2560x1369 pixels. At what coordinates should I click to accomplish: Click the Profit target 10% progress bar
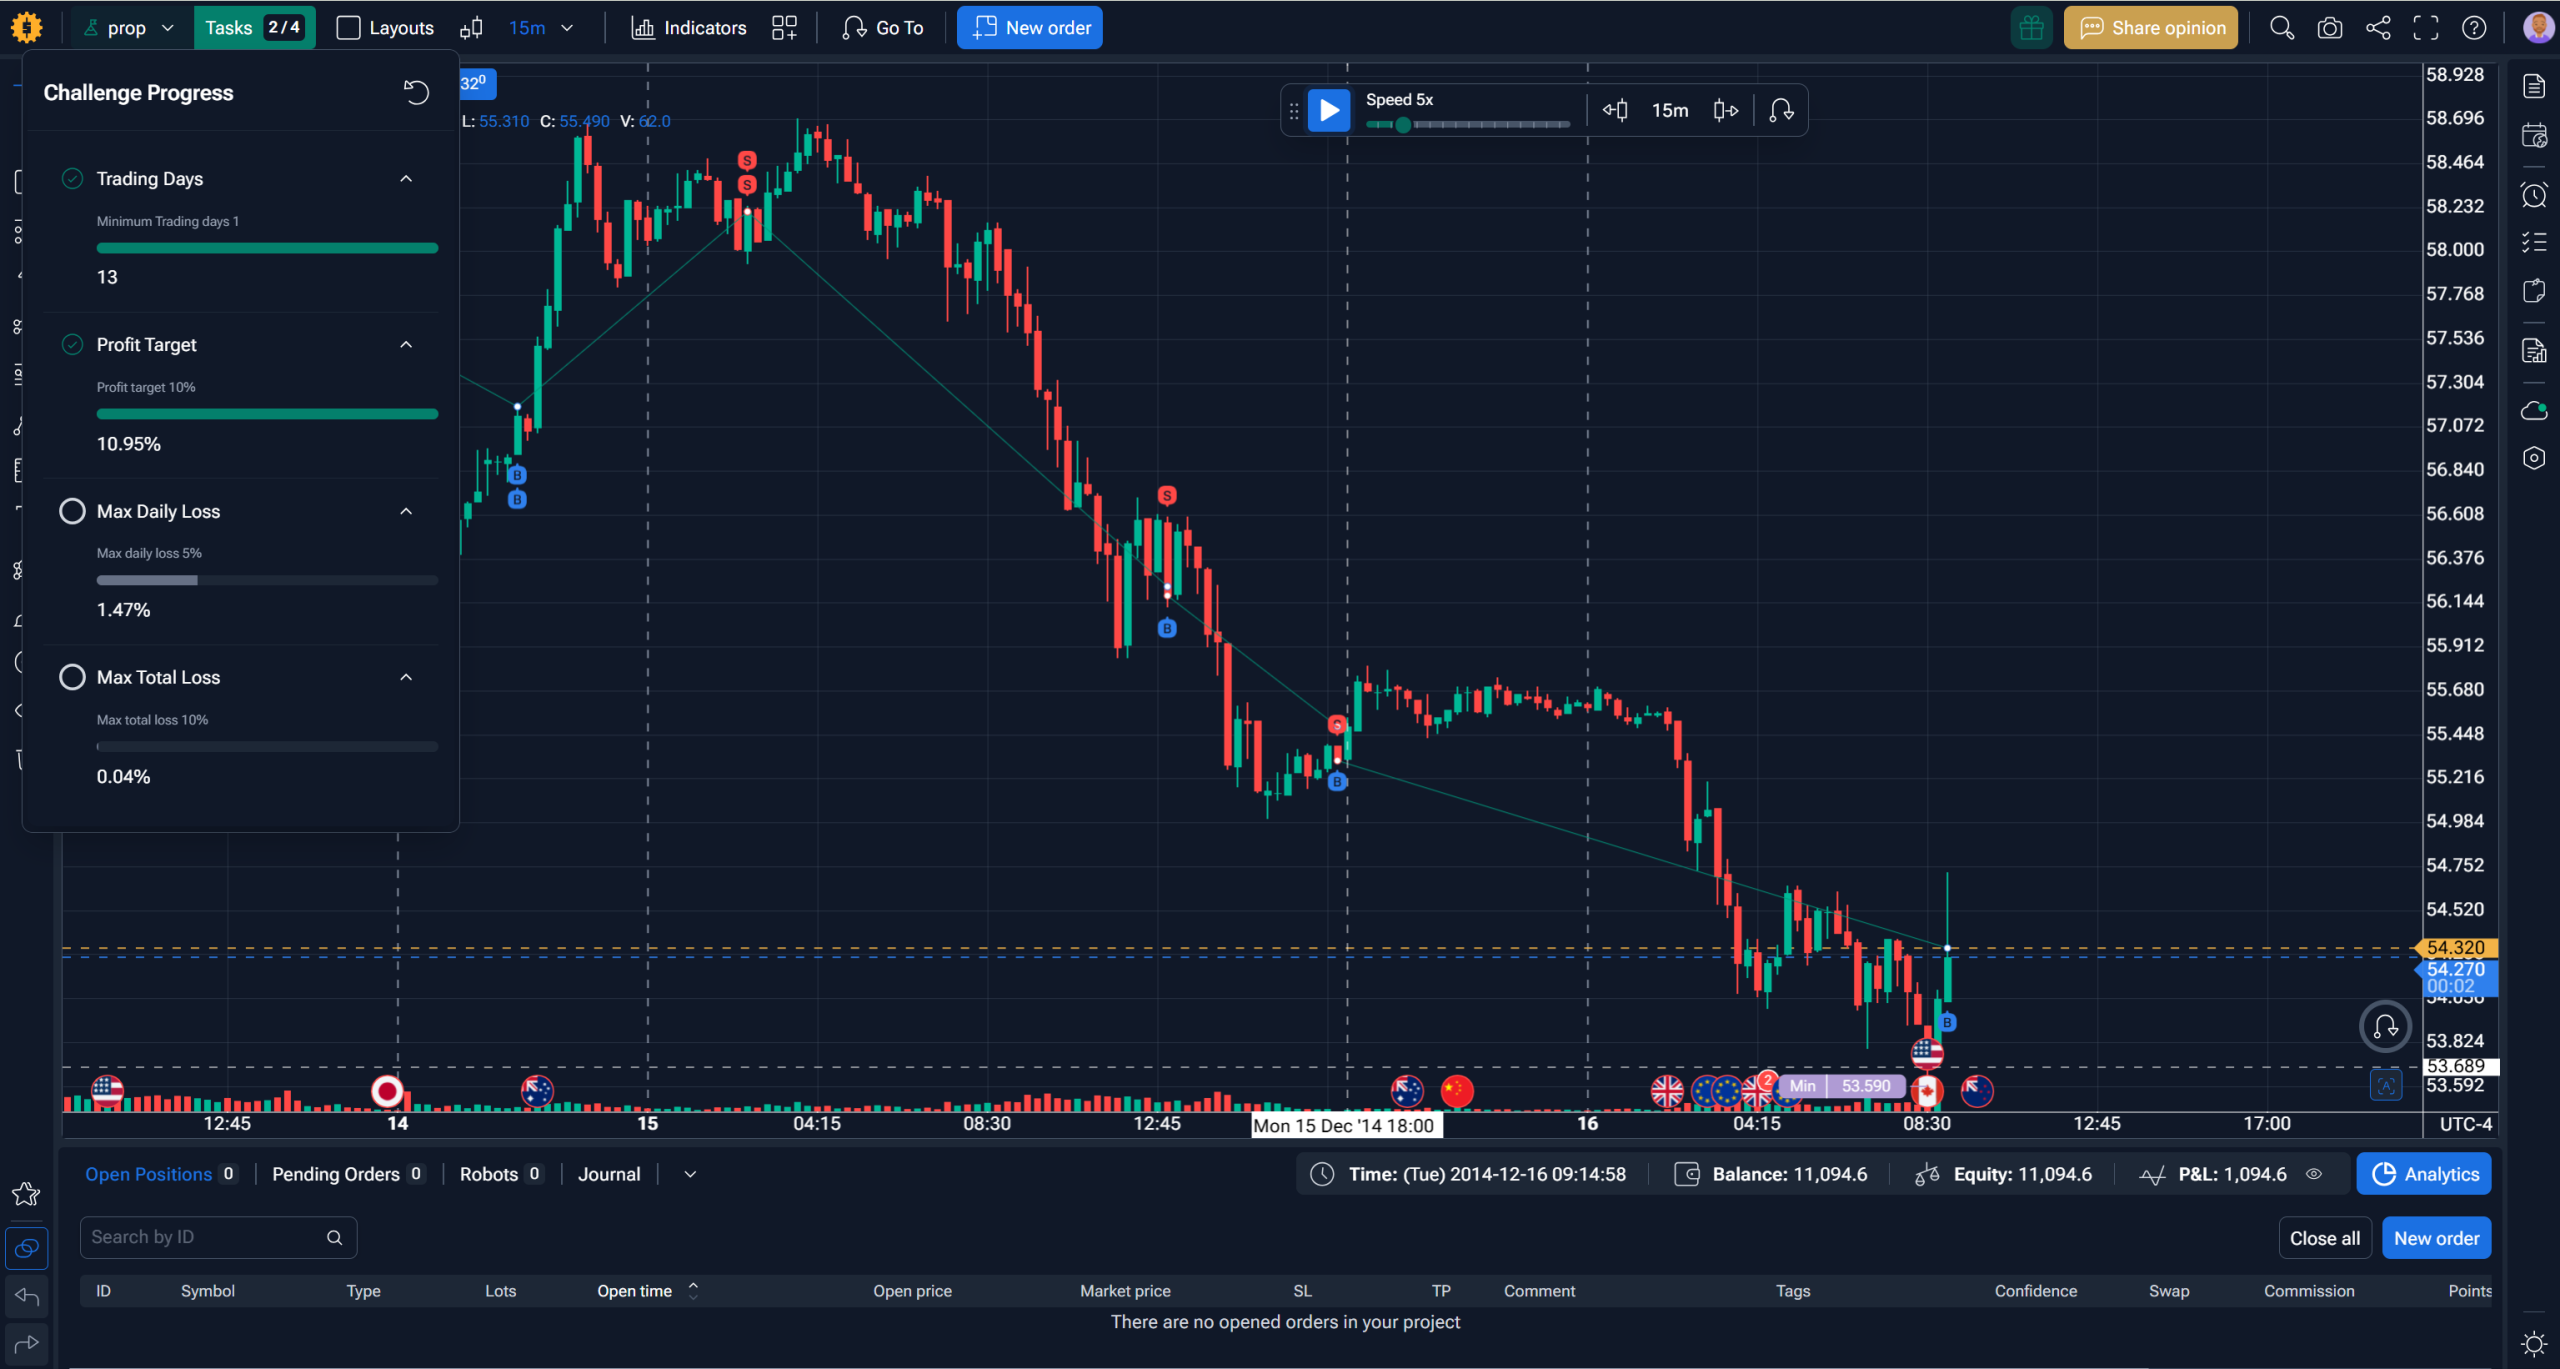[x=267, y=414]
